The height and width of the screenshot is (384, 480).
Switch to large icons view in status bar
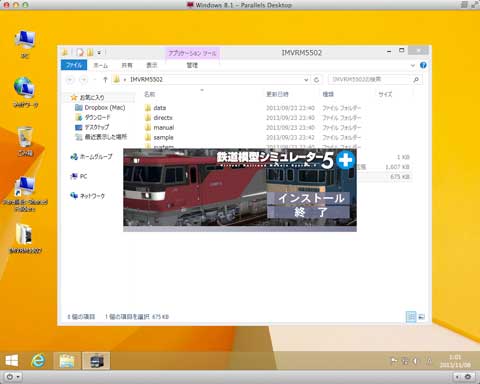click(421, 317)
